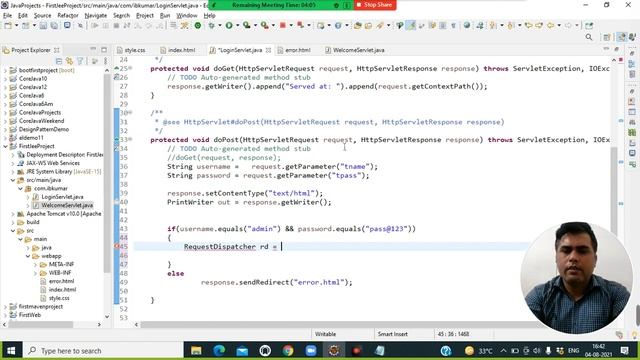Click the Project Explorer horizontal scrollbar
Screen dimensions: 640x360
(41, 324)
